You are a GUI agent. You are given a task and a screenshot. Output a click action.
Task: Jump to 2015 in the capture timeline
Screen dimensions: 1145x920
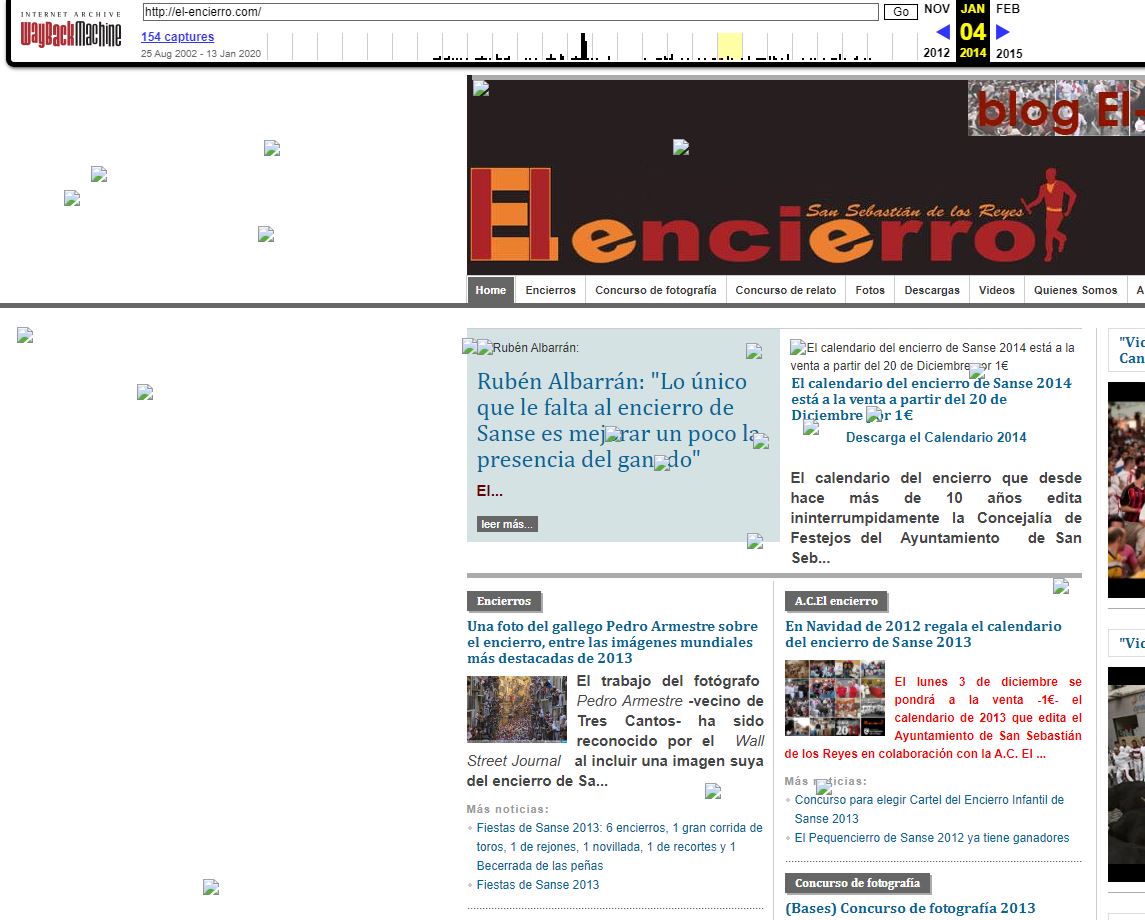[1009, 53]
